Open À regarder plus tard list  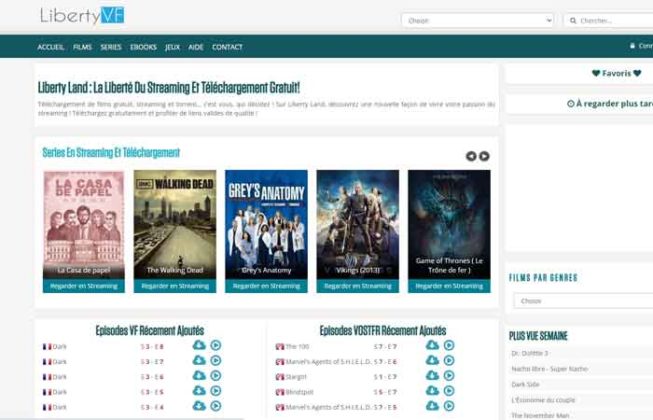pos(610,104)
